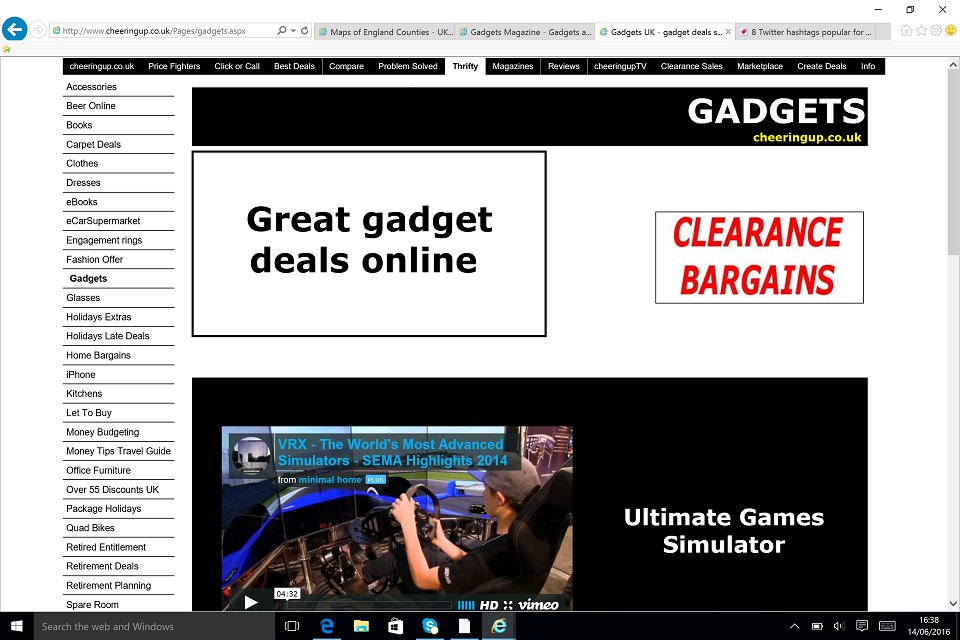Open the address bar dropdown arrow
960x640 pixels.
293,31
